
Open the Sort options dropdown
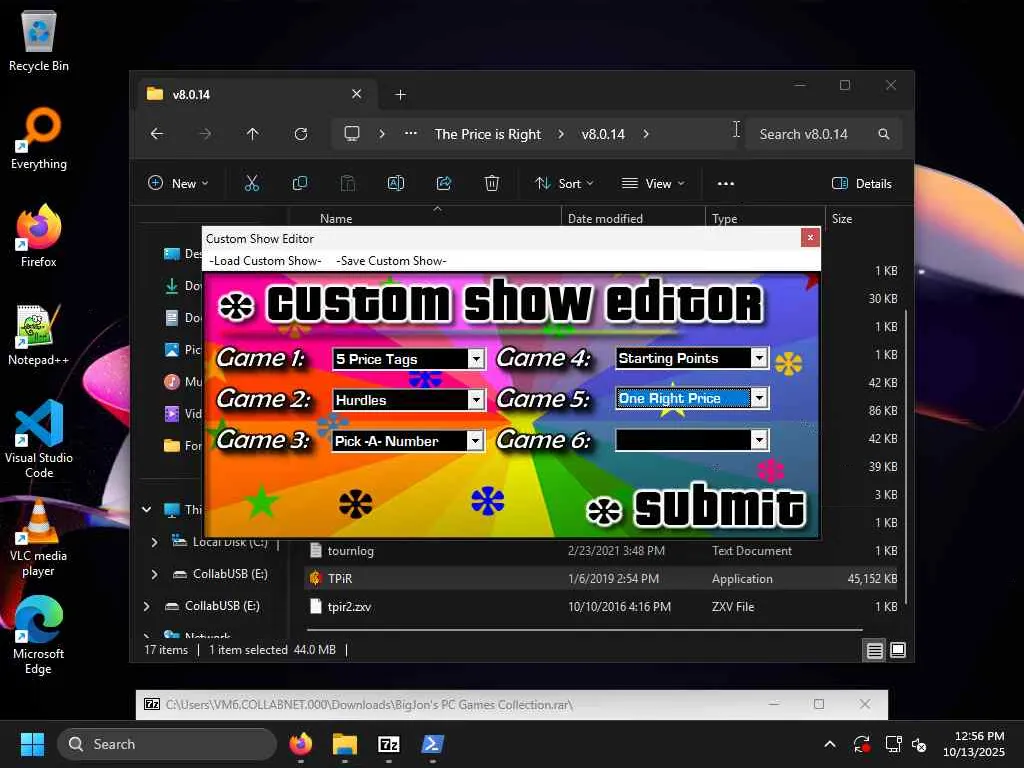564,184
